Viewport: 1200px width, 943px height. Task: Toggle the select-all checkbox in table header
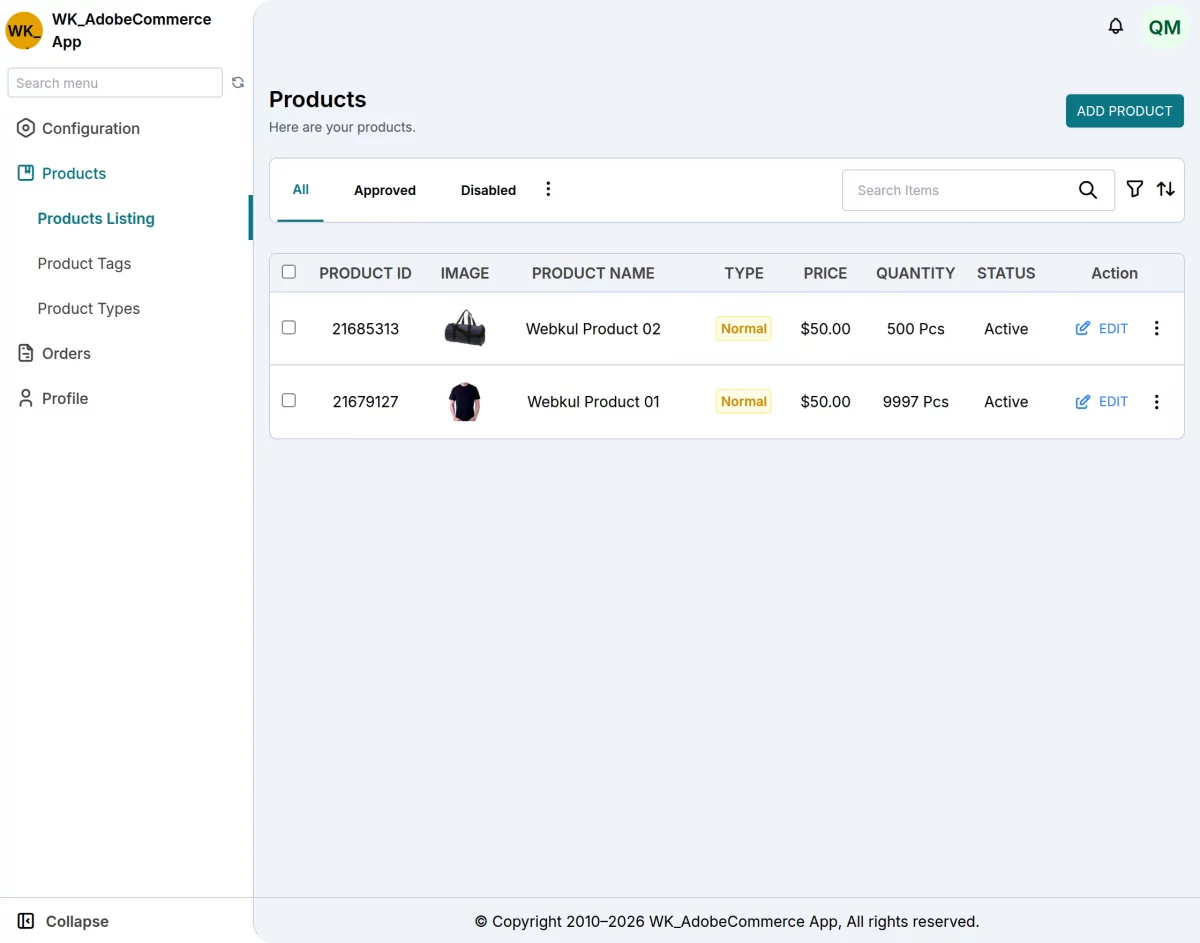[x=289, y=272]
